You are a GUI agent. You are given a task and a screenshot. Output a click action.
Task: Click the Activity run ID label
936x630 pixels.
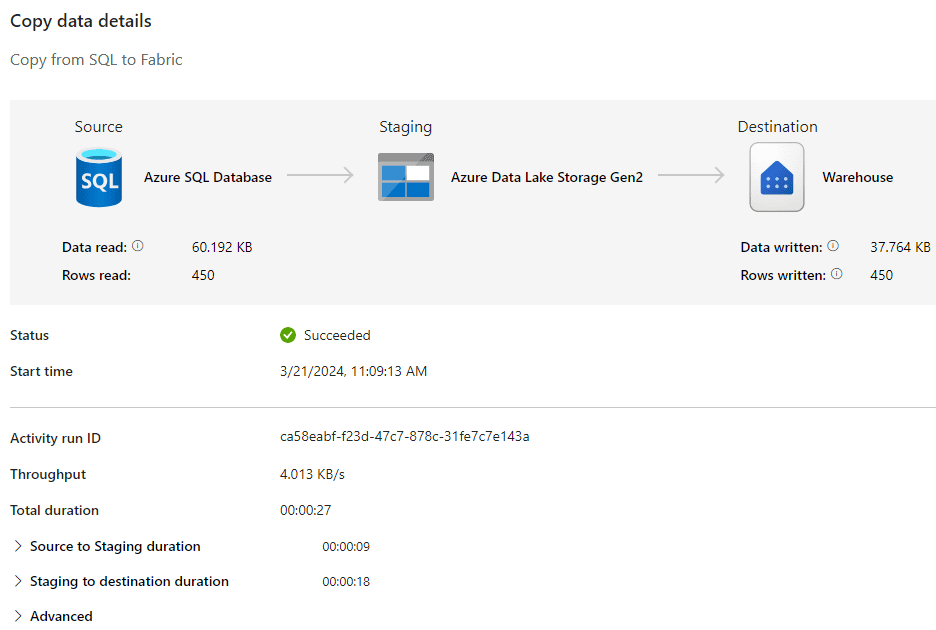(x=55, y=438)
